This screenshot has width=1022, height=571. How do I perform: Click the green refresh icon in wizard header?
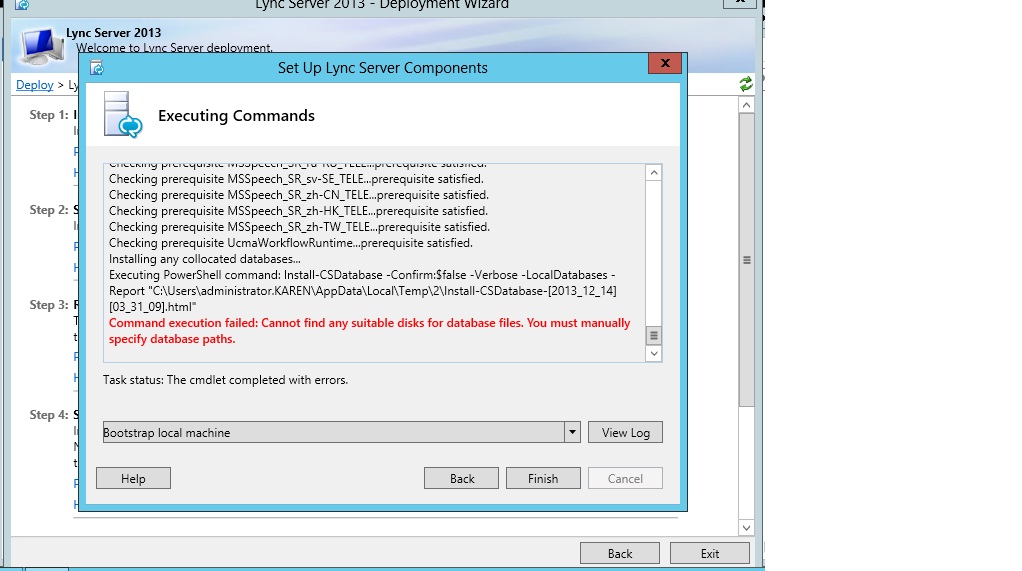click(x=746, y=85)
